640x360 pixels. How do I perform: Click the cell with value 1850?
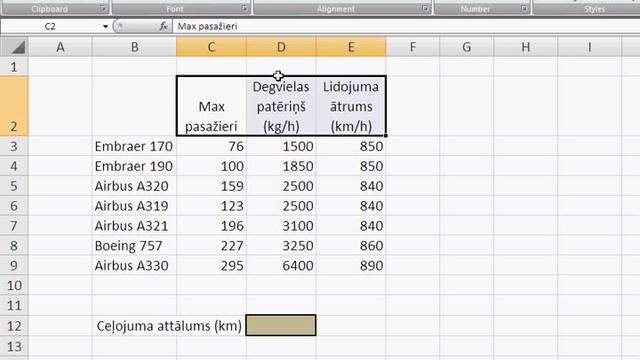tap(281, 166)
